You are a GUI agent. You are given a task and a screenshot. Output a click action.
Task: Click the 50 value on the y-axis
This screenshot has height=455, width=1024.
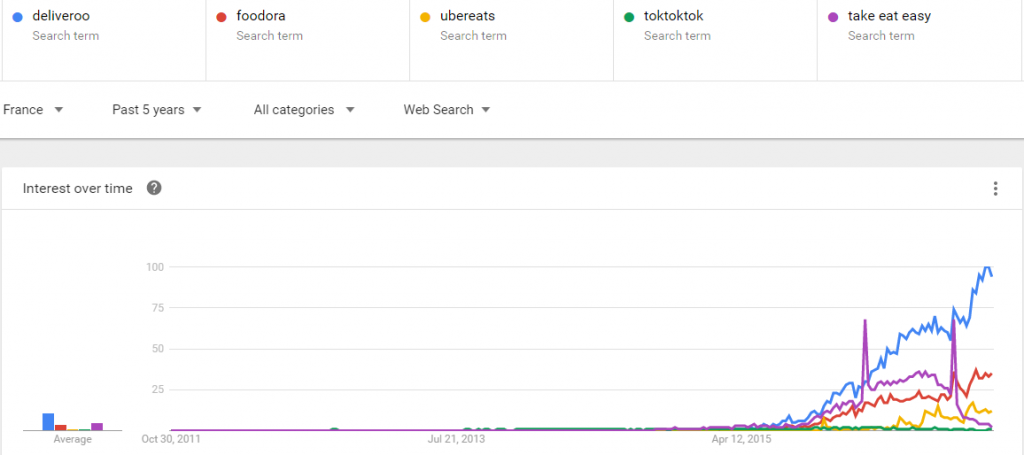click(x=157, y=349)
